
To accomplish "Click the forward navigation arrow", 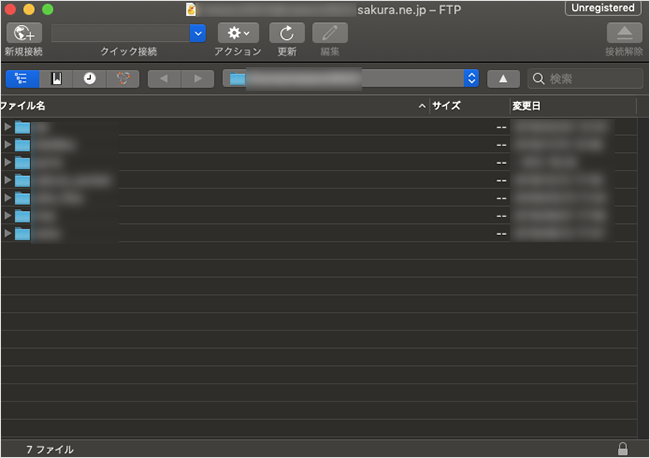I will coord(198,78).
